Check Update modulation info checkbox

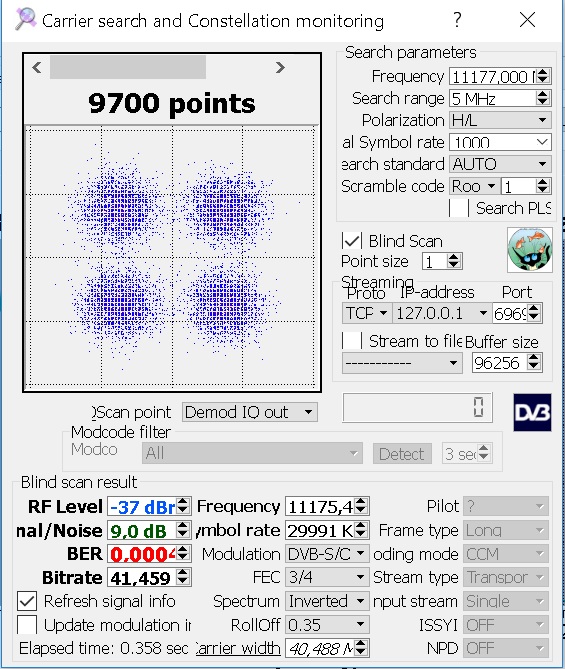pos(27,625)
